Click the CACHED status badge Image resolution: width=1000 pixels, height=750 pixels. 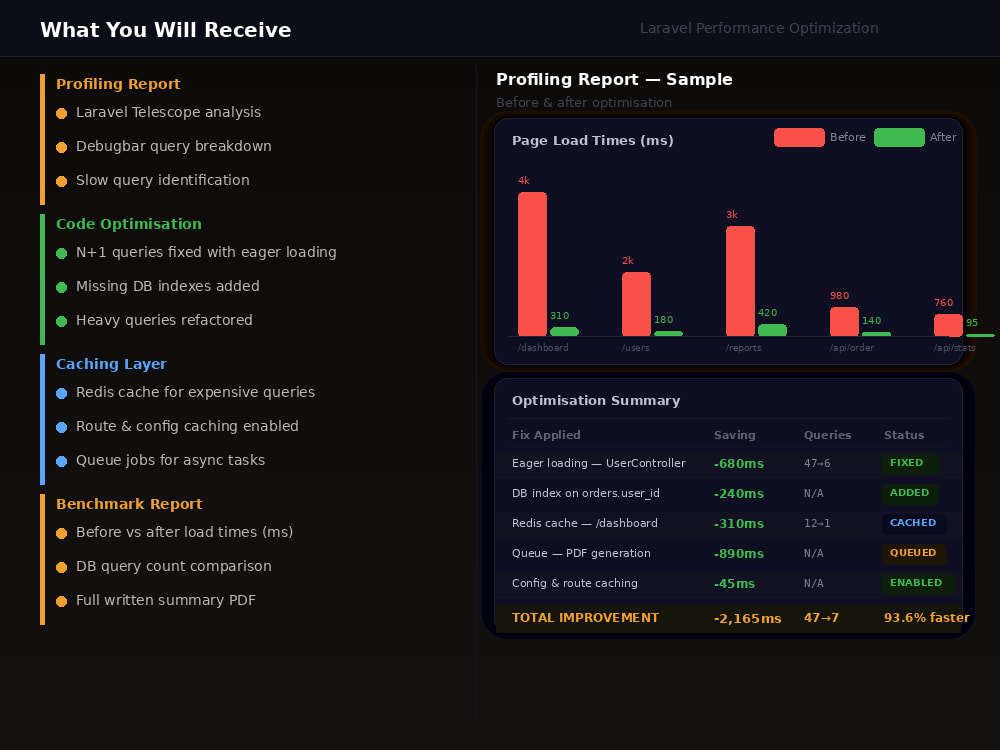[x=914, y=523]
